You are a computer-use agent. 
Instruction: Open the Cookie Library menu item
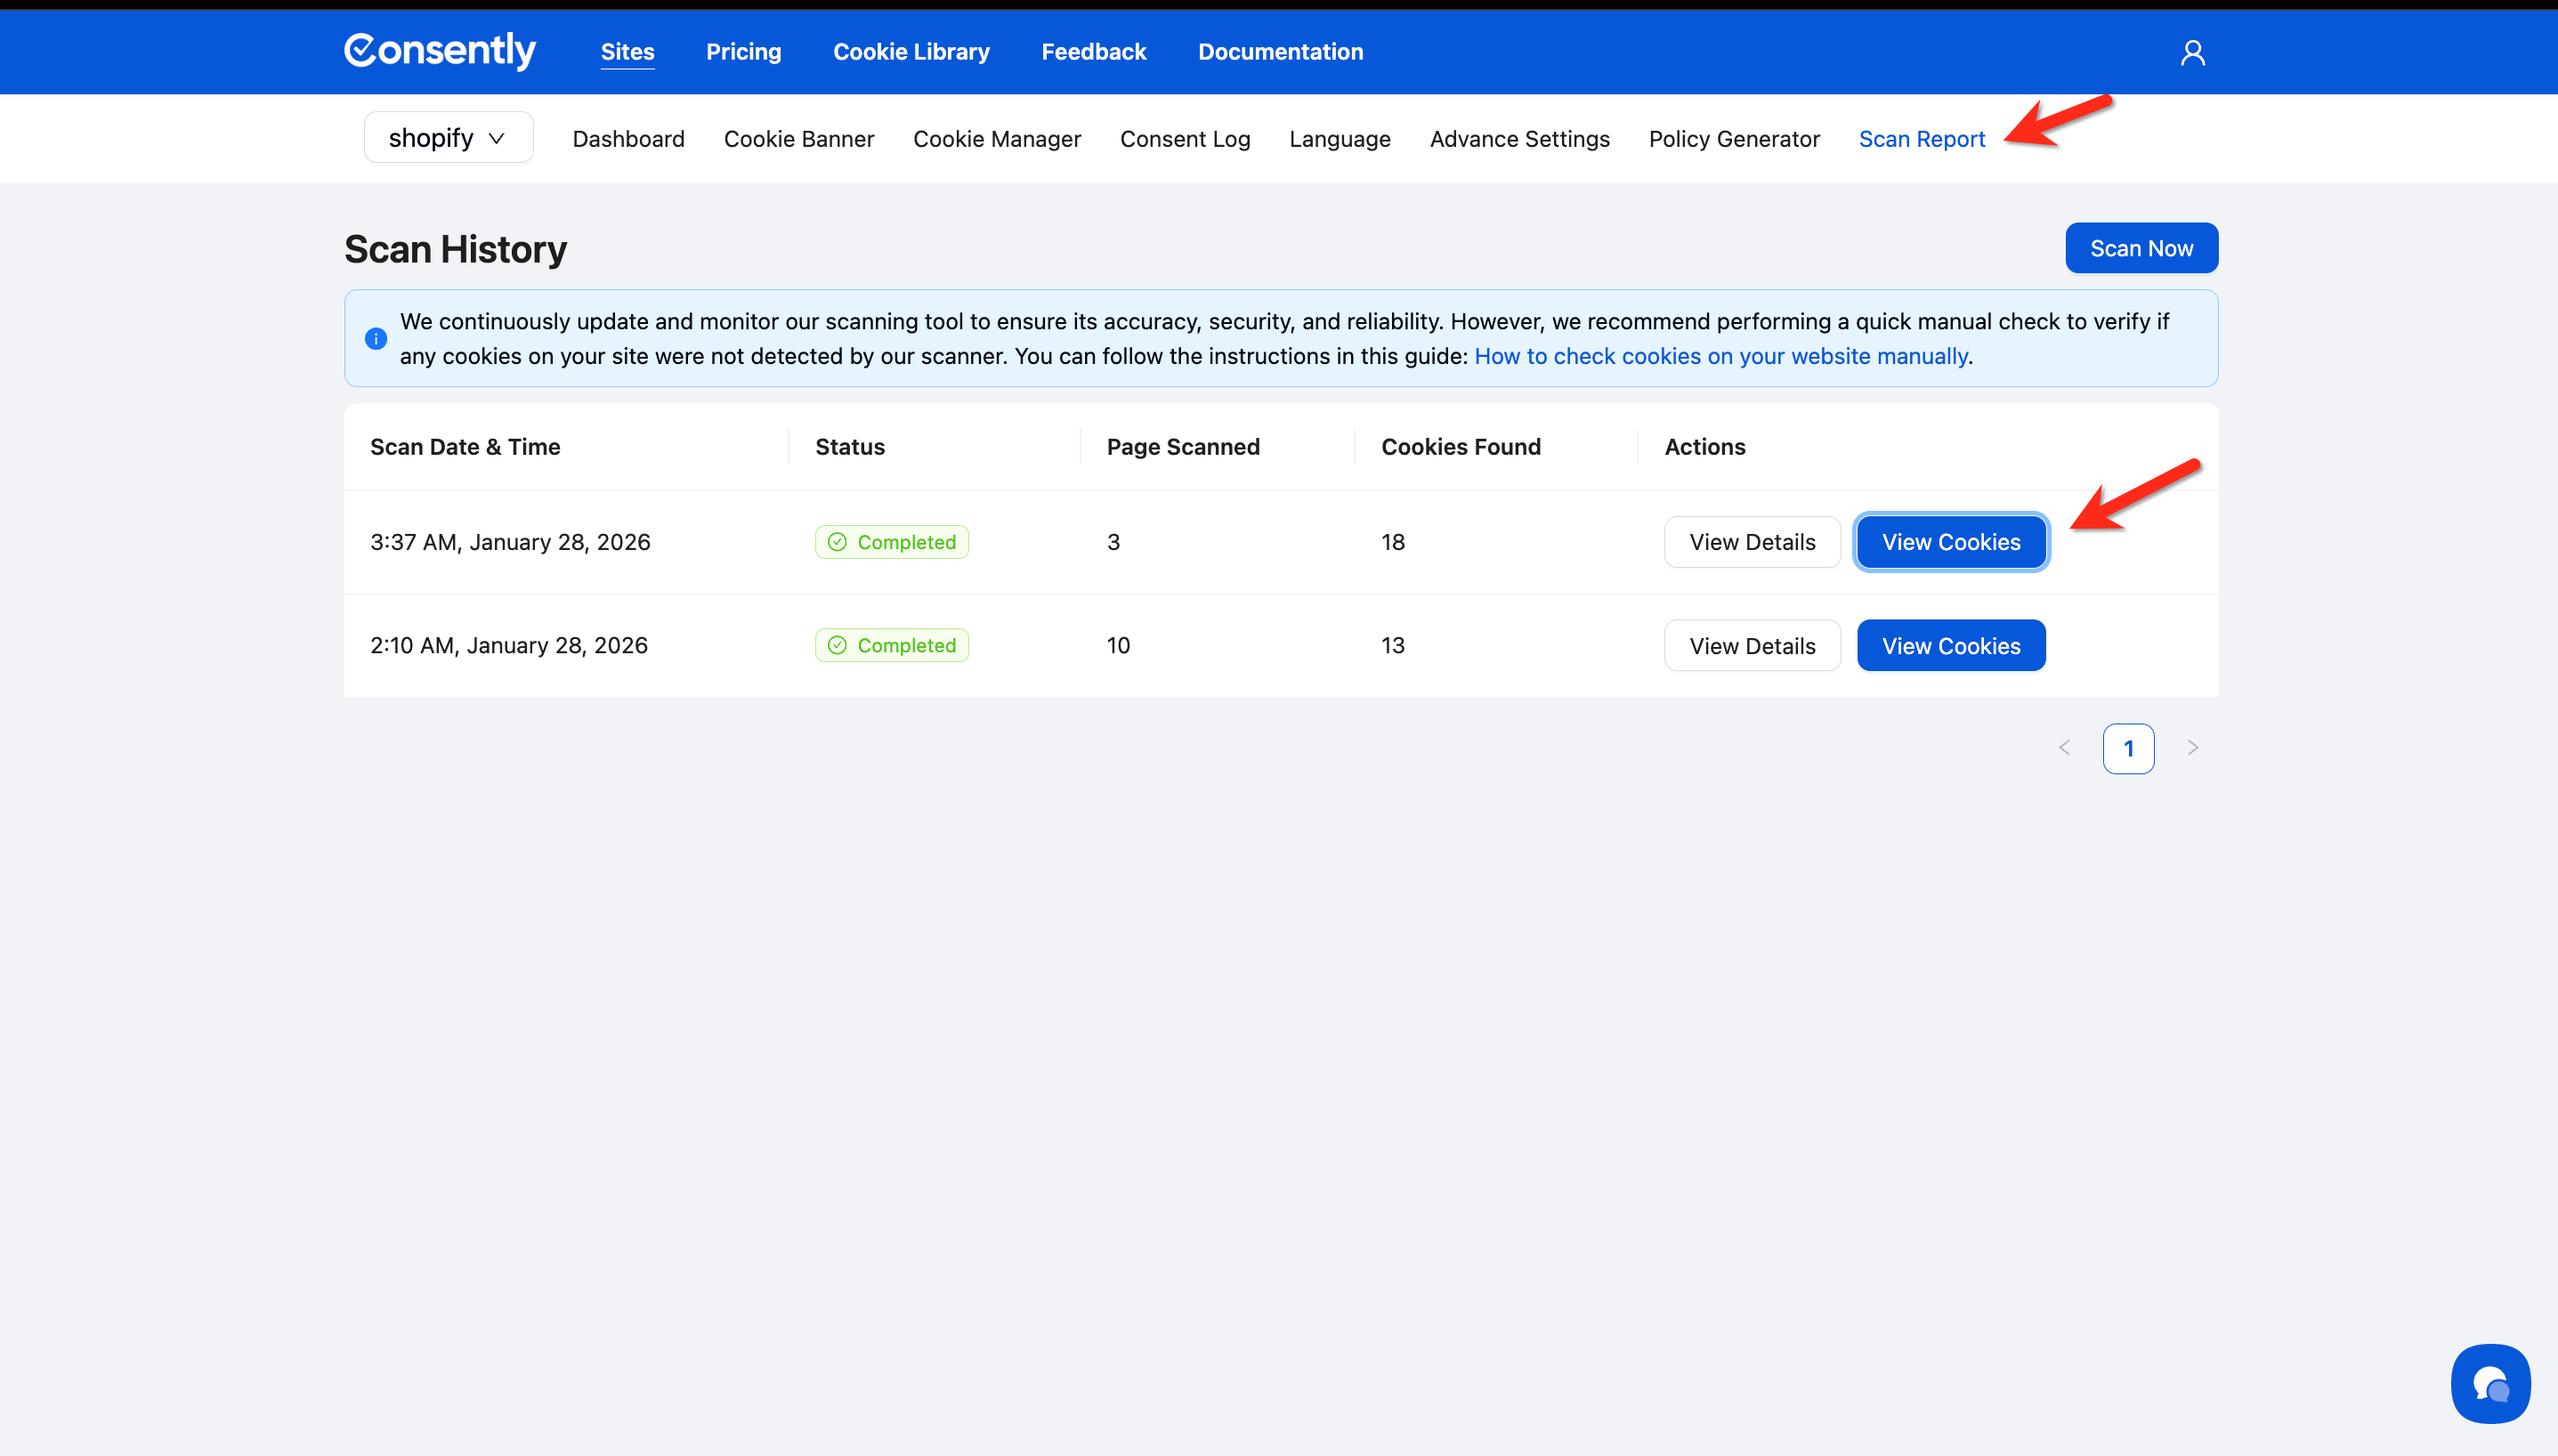point(911,52)
